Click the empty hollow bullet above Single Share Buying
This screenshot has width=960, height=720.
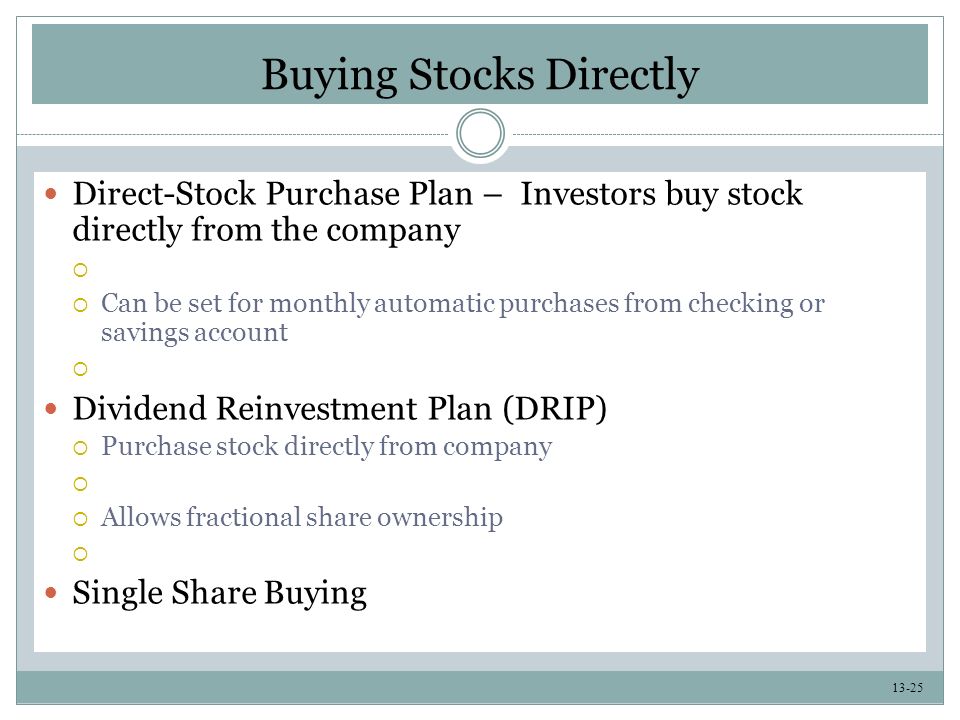pyautogui.click(x=80, y=554)
